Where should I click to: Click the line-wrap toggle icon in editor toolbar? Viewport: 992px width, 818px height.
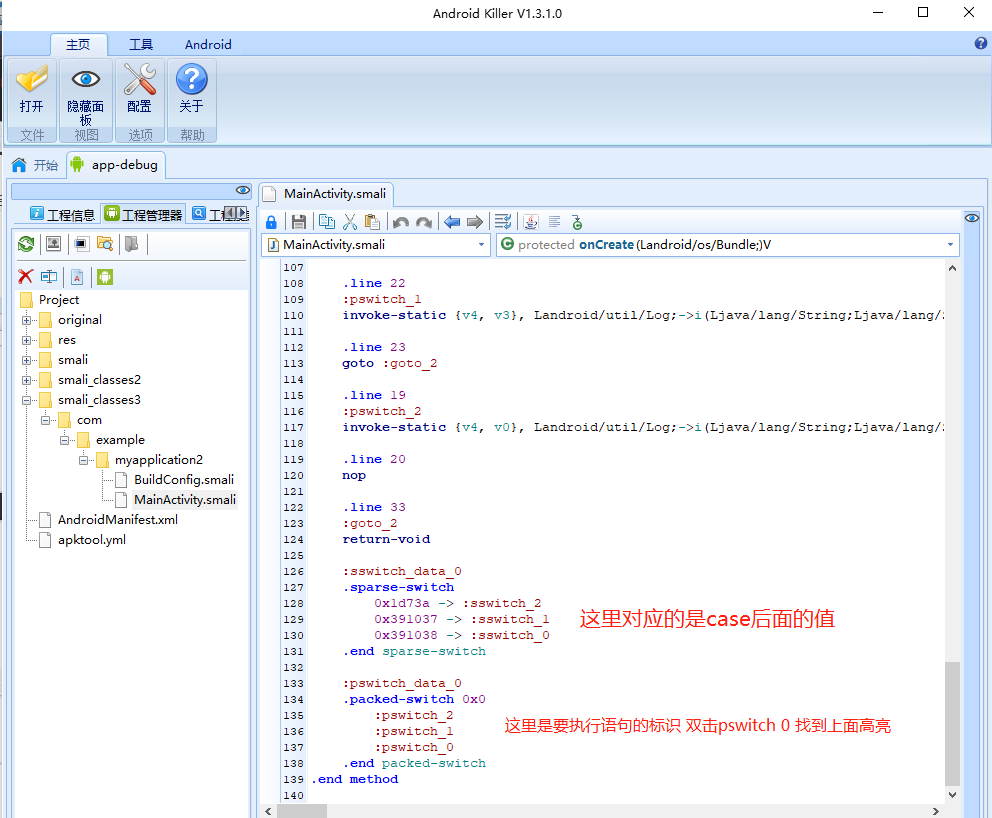click(x=504, y=222)
